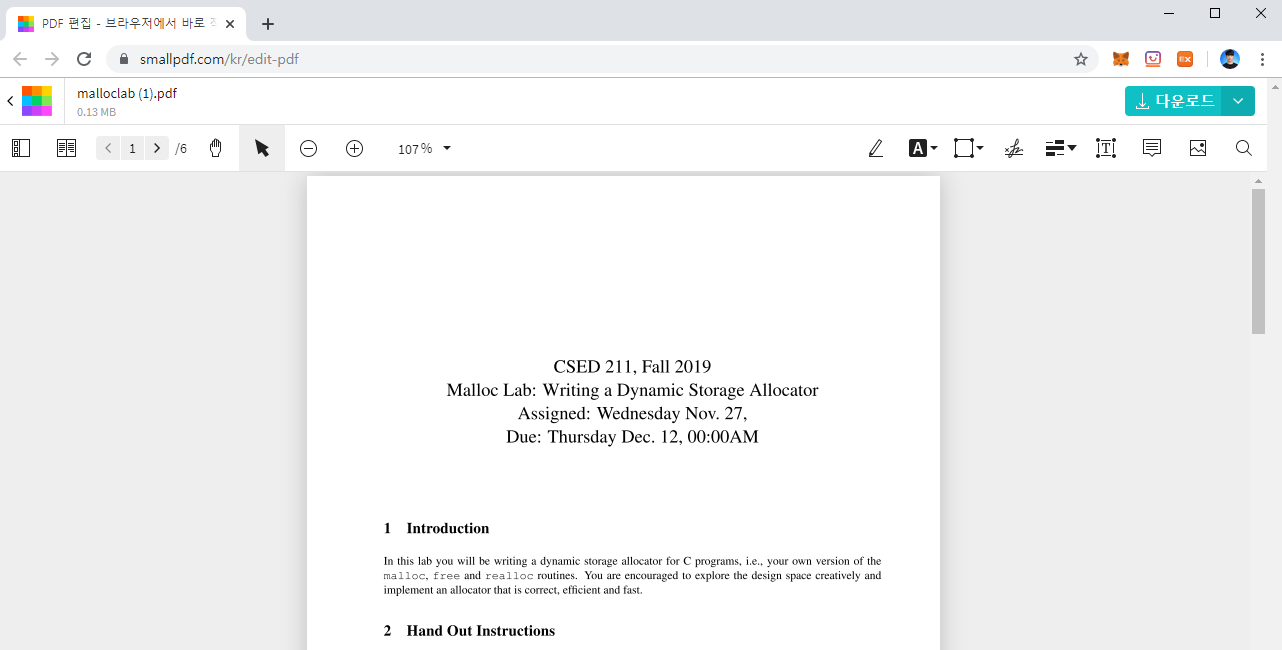The height and width of the screenshot is (650, 1282).
Task: Add a comment note
Action: 1152,148
